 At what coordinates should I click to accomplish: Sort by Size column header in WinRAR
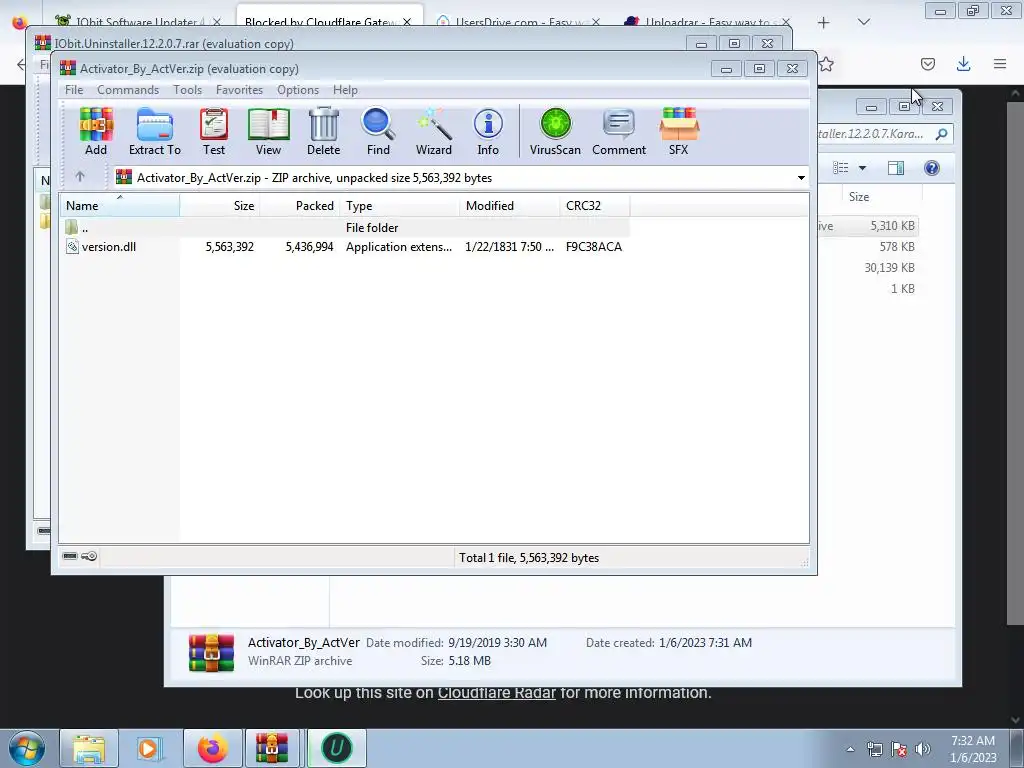coord(220,205)
